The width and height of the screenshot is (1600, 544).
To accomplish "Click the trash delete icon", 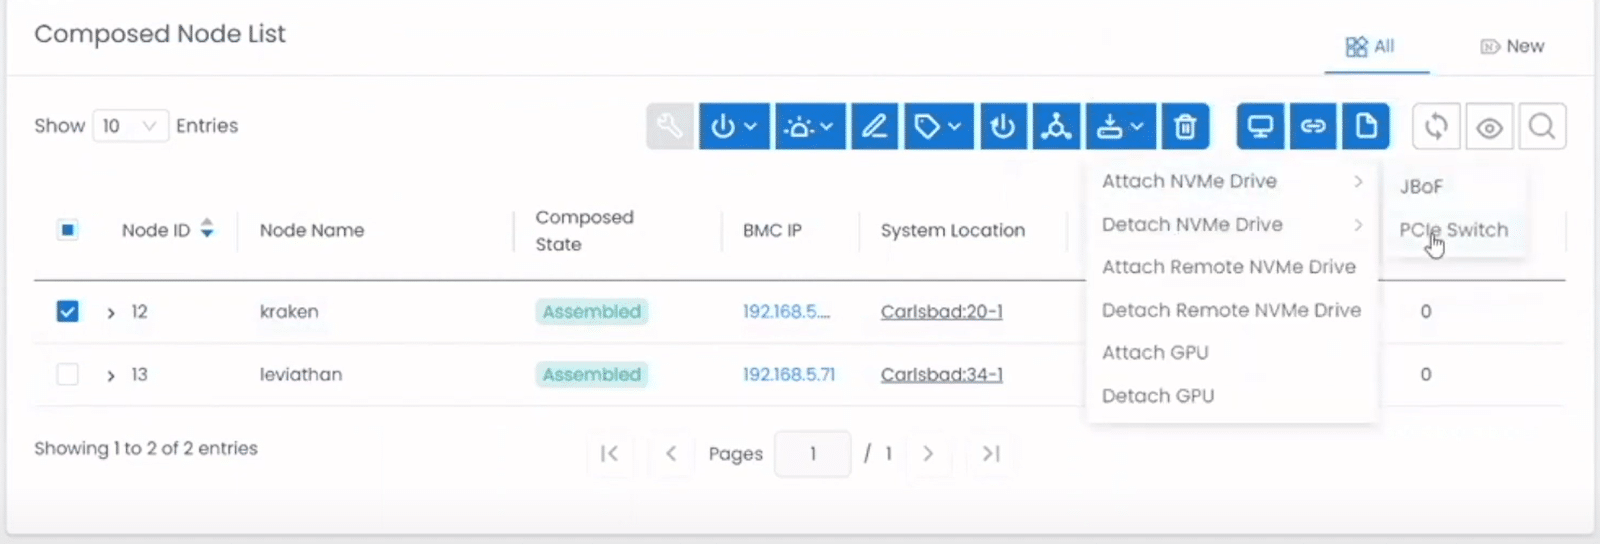I will coord(1185,126).
